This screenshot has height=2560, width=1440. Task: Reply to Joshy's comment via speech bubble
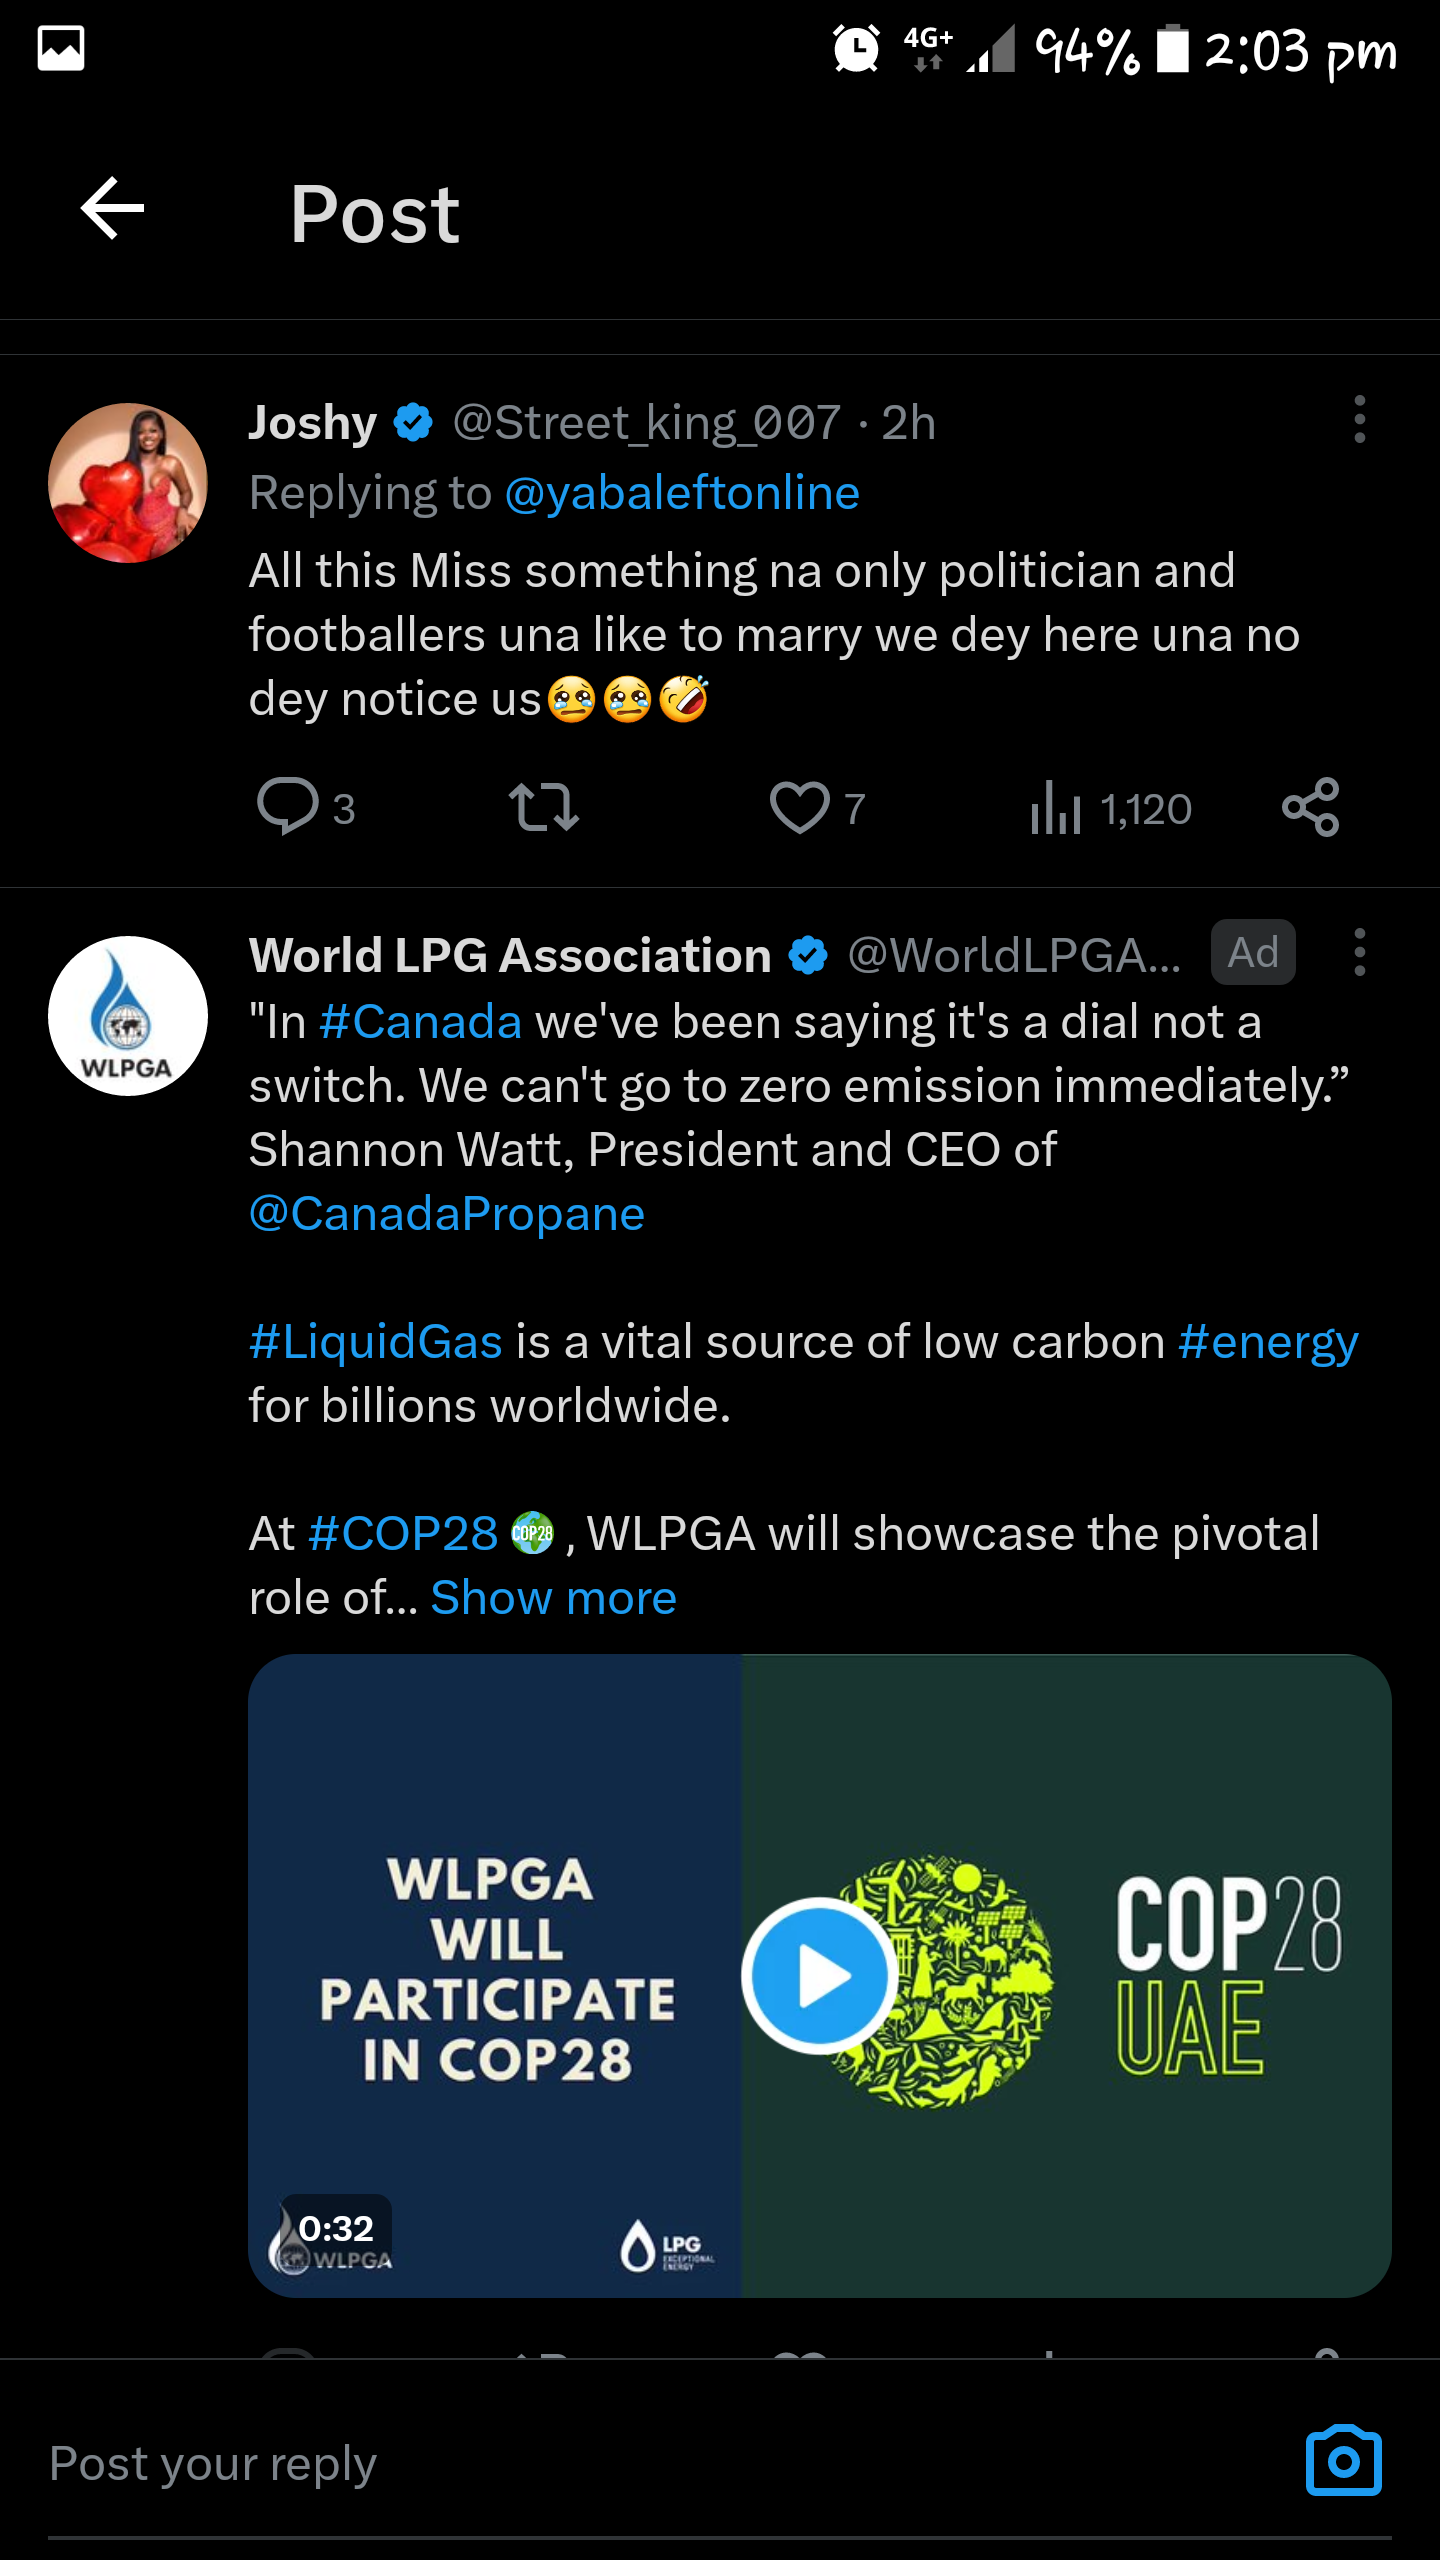coord(288,806)
